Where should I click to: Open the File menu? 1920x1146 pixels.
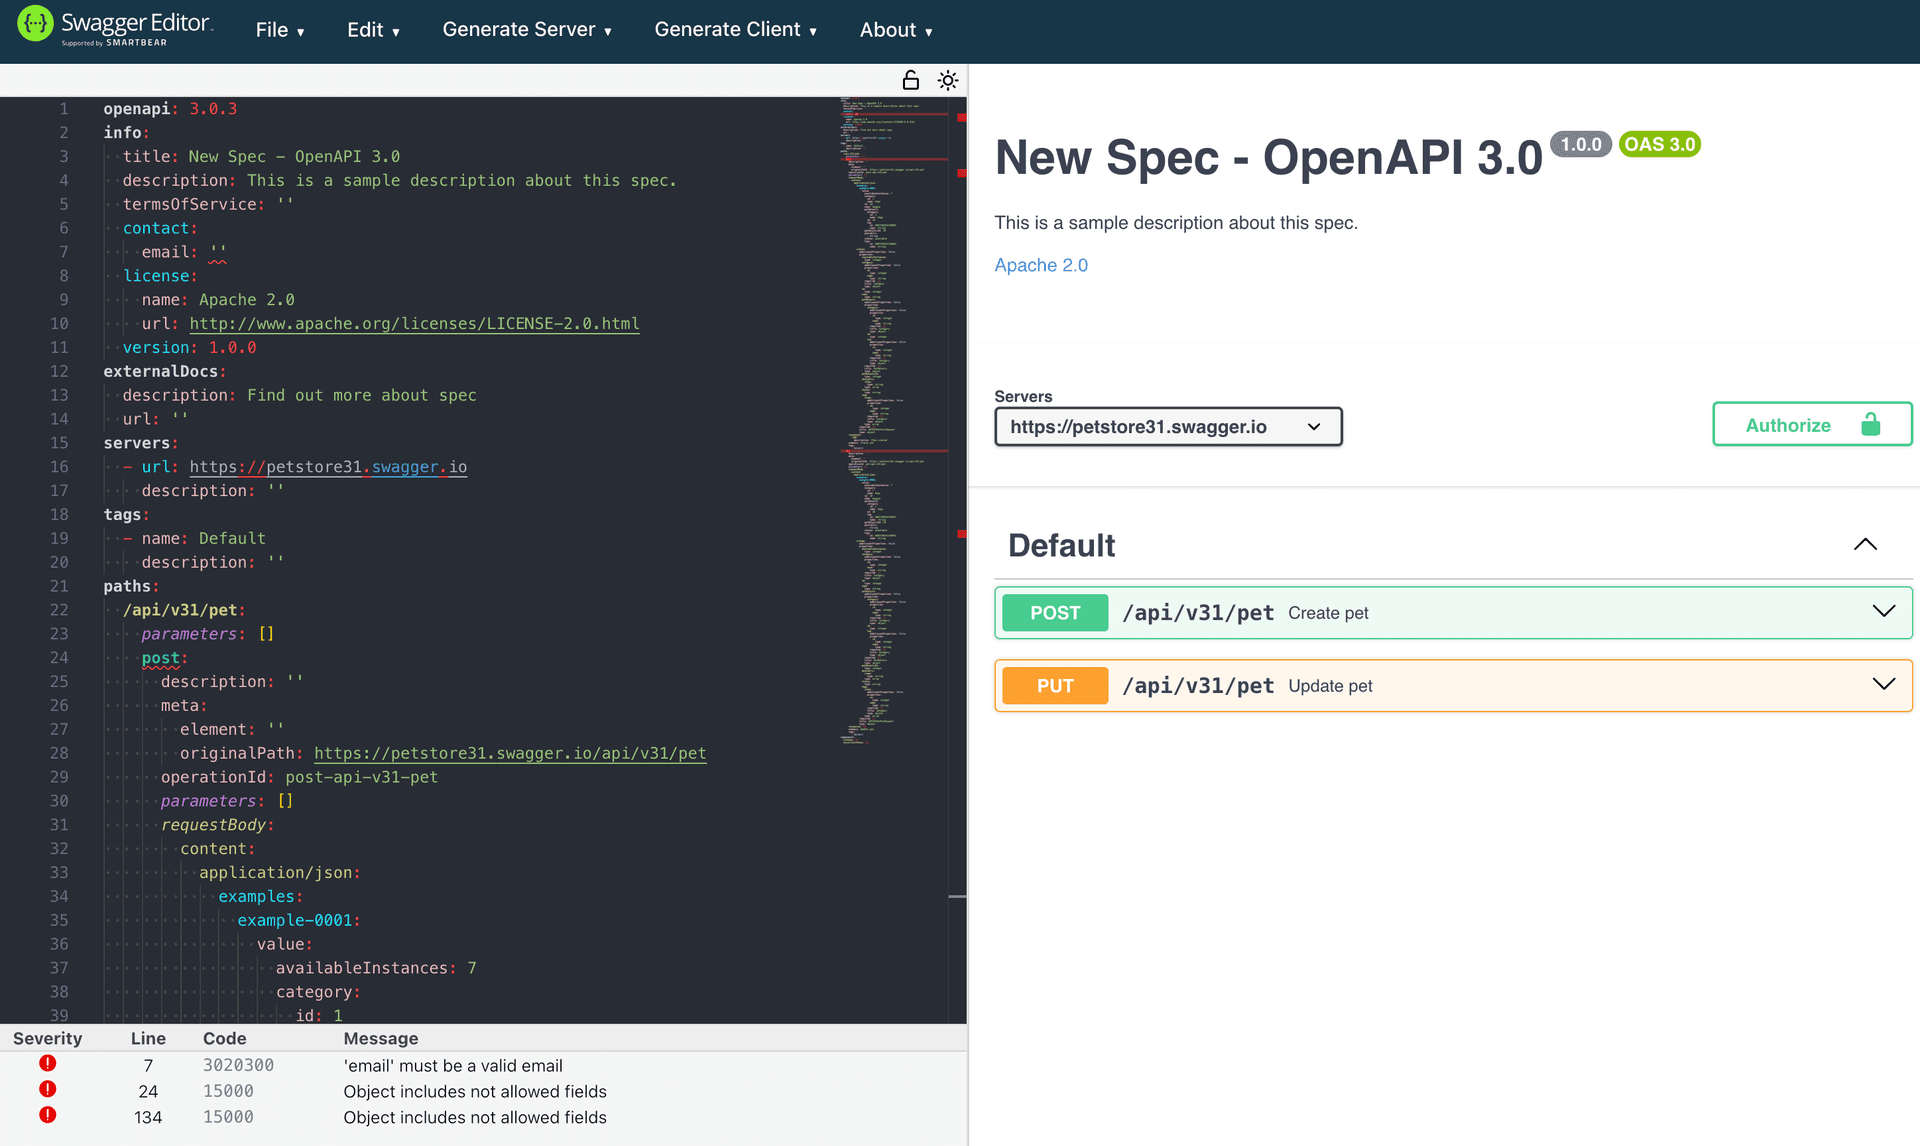[x=280, y=29]
